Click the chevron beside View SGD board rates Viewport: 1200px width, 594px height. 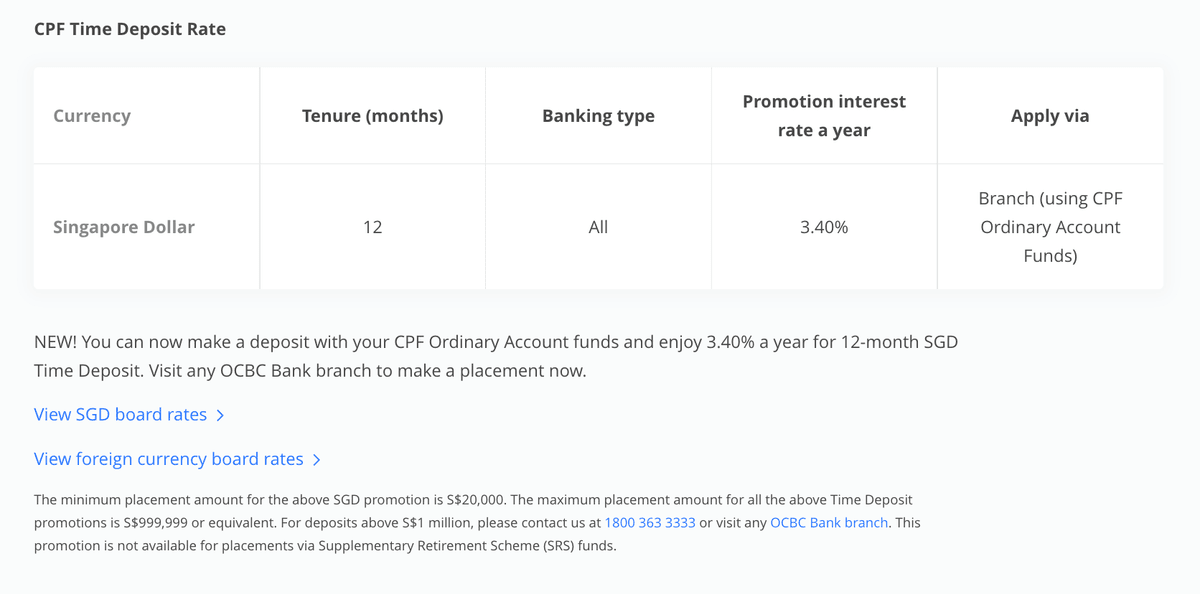coord(220,414)
